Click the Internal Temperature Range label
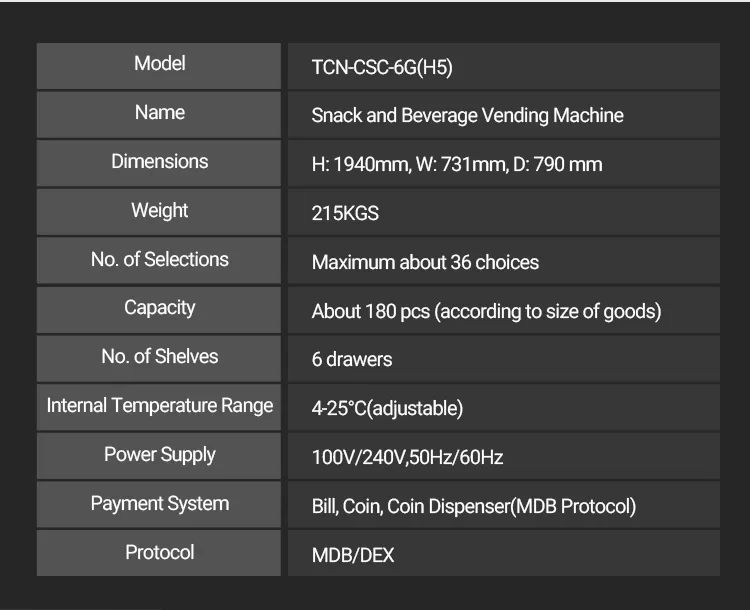750x610 pixels. (160, 406)
